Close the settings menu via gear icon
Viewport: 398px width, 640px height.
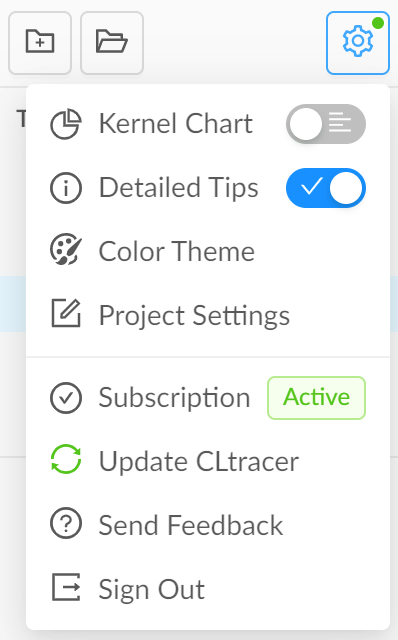tap(358, 42)
